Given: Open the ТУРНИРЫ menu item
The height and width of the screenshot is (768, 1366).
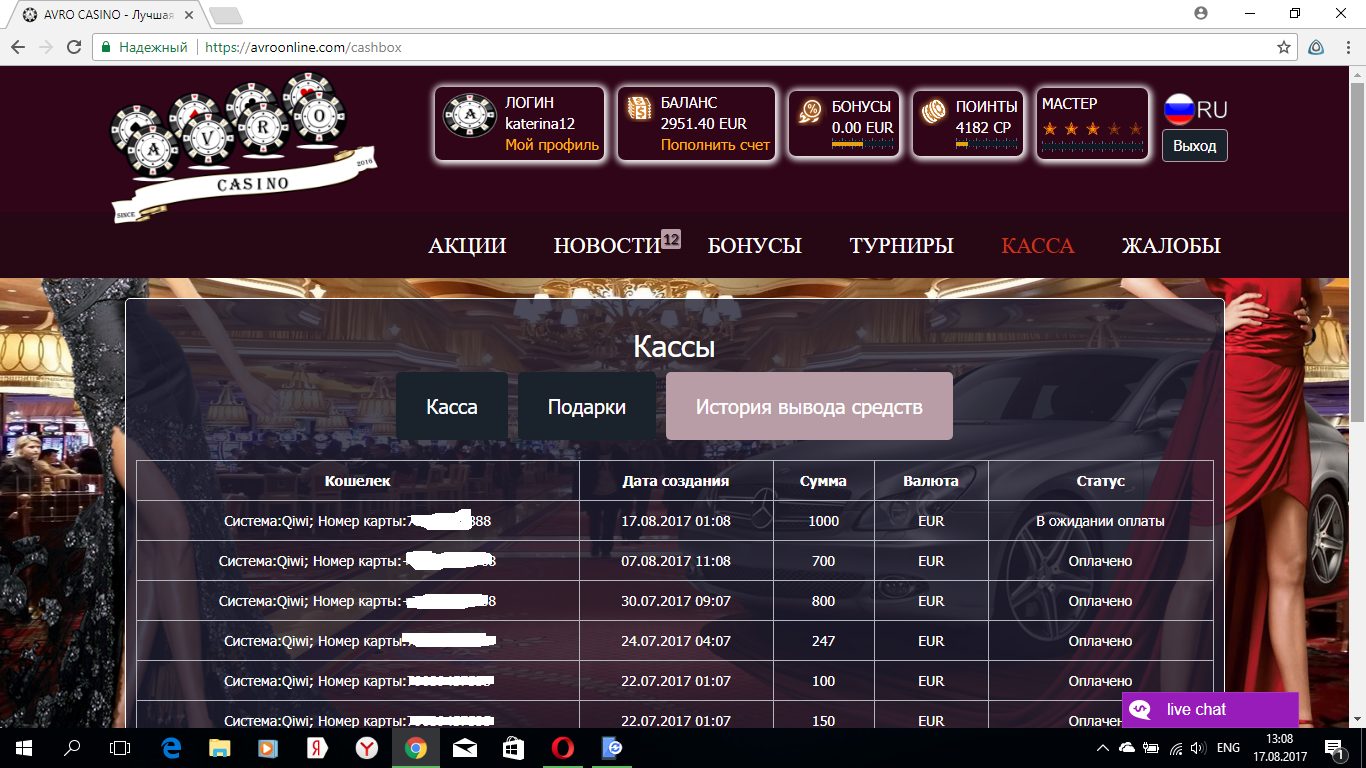Looking at the screenshot, I should (x=899, y=245).
